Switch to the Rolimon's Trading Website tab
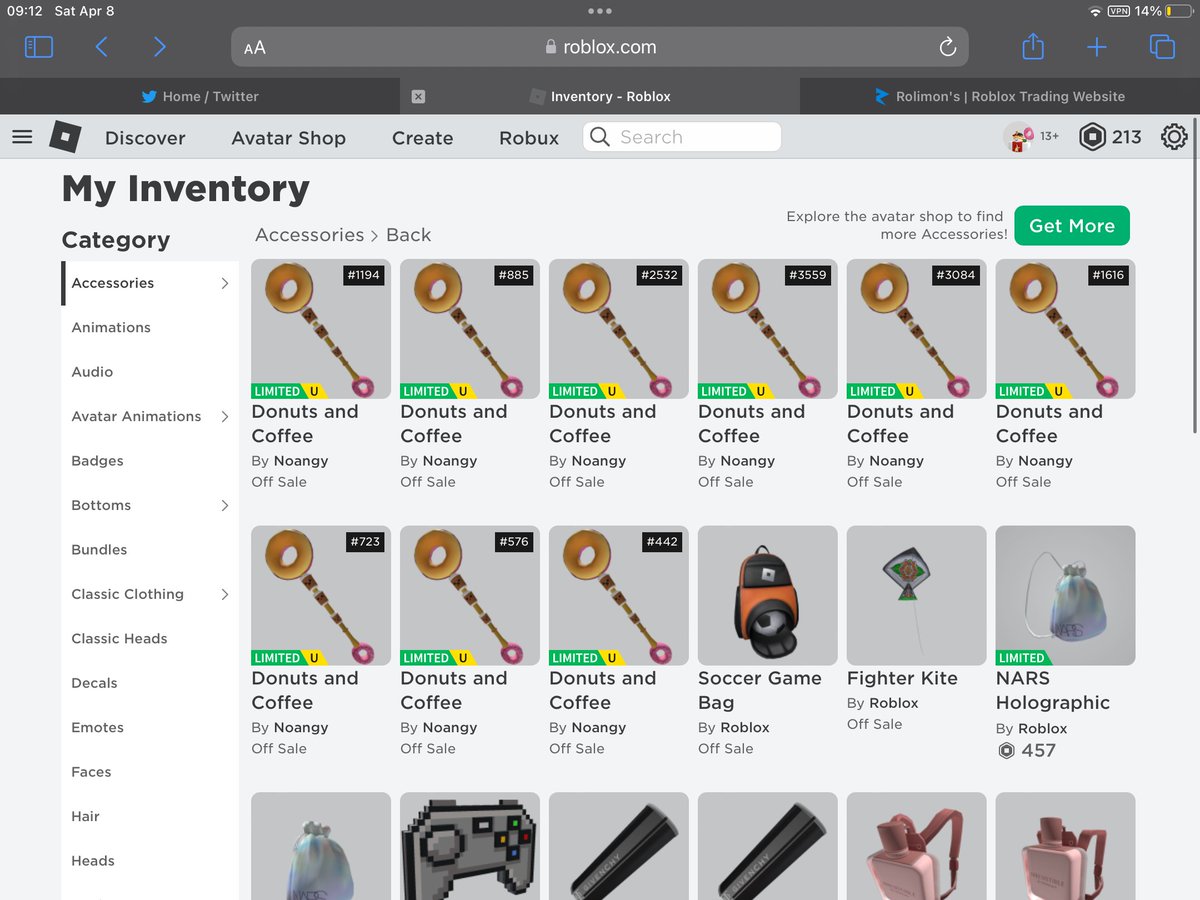The width and height of the screenshot is (1200, 900). (1000, 97)
